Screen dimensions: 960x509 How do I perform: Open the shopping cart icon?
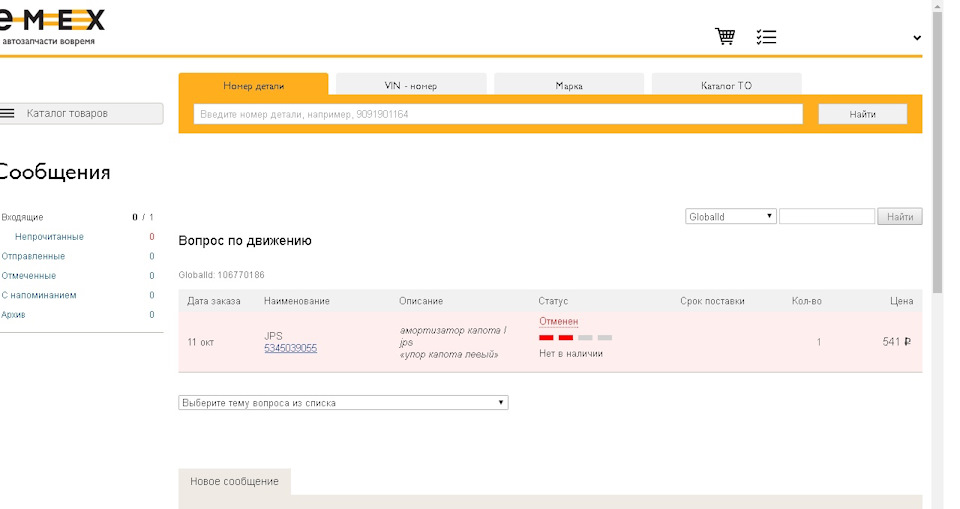[x=725, y=37]
